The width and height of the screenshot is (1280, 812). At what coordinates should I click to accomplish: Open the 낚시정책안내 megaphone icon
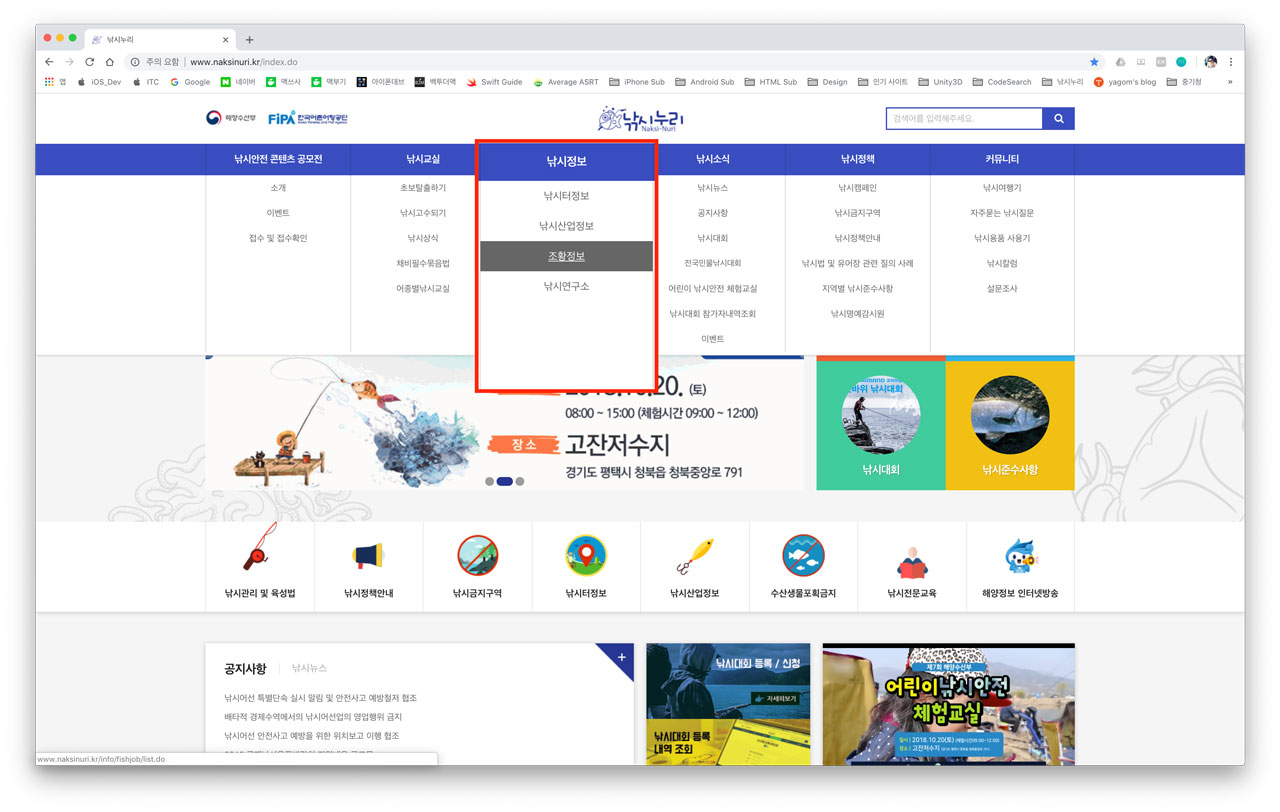click(x=368, y=556)
